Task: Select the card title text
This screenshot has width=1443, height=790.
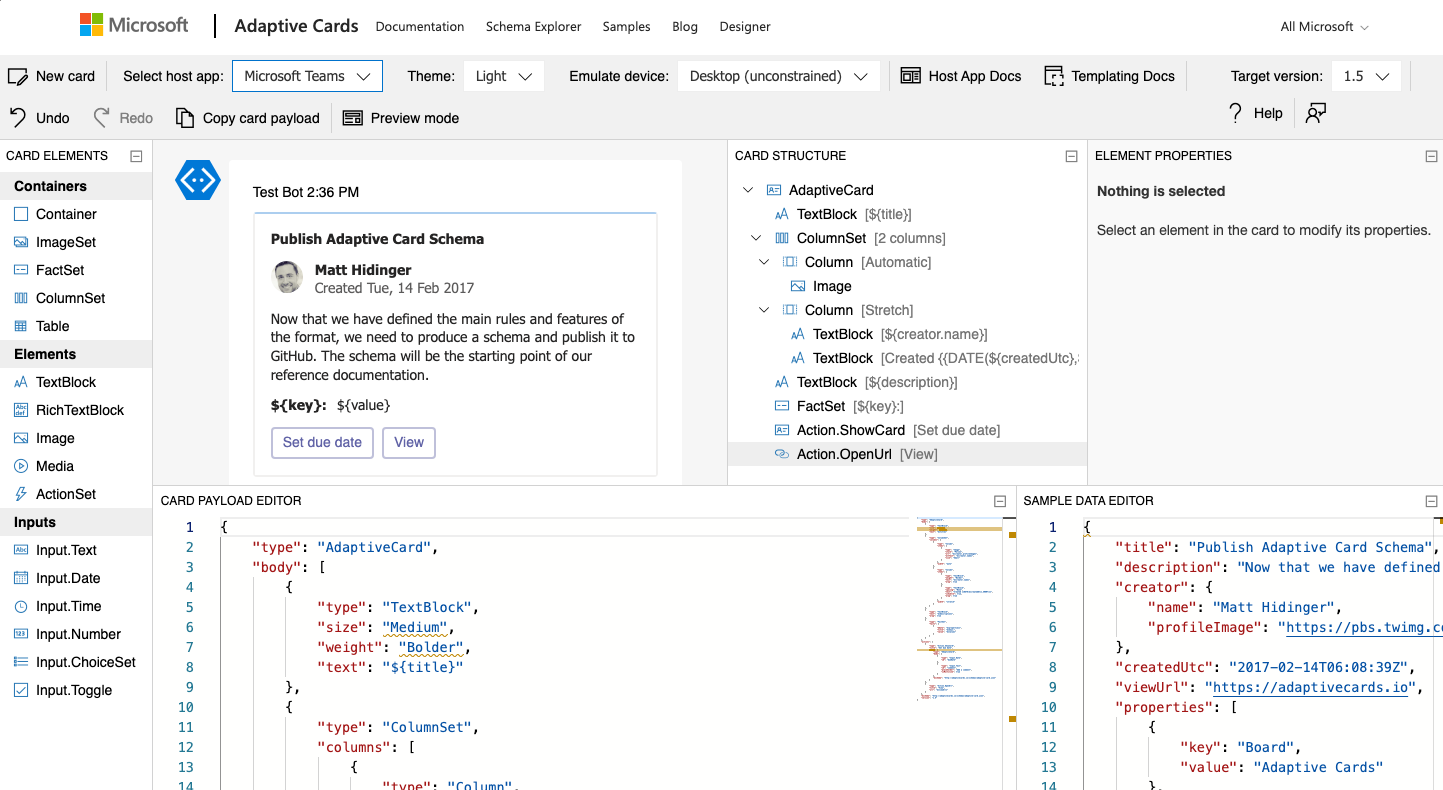Action: pos(377,239)
